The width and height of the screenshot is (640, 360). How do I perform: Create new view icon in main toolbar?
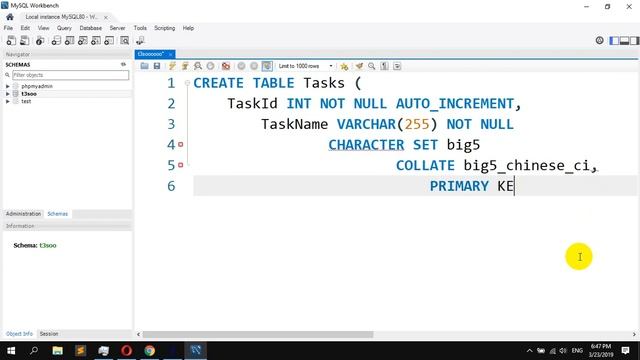click(82, 40)
